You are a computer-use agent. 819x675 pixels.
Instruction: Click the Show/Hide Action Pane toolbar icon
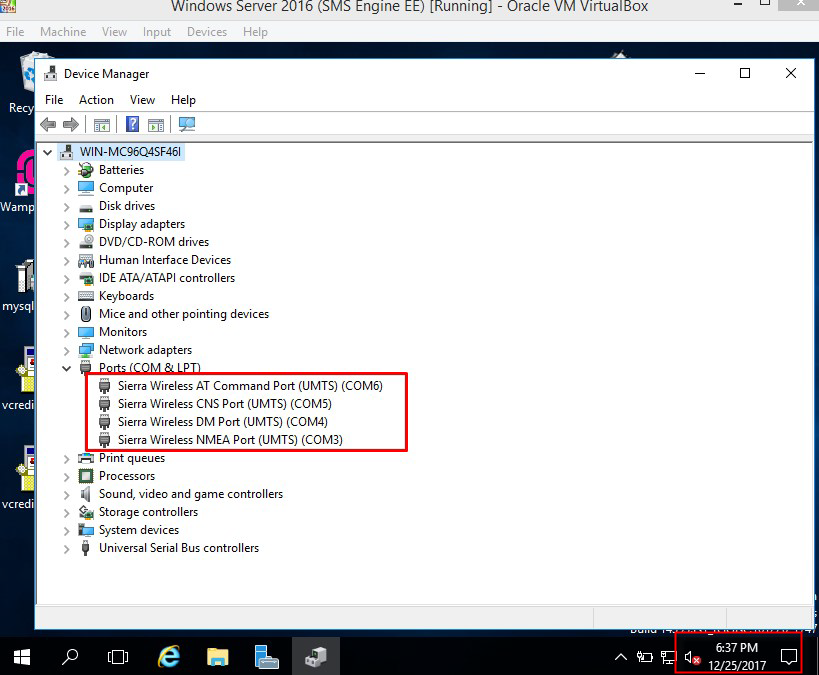pyautogui.click(x=156, y=125)
